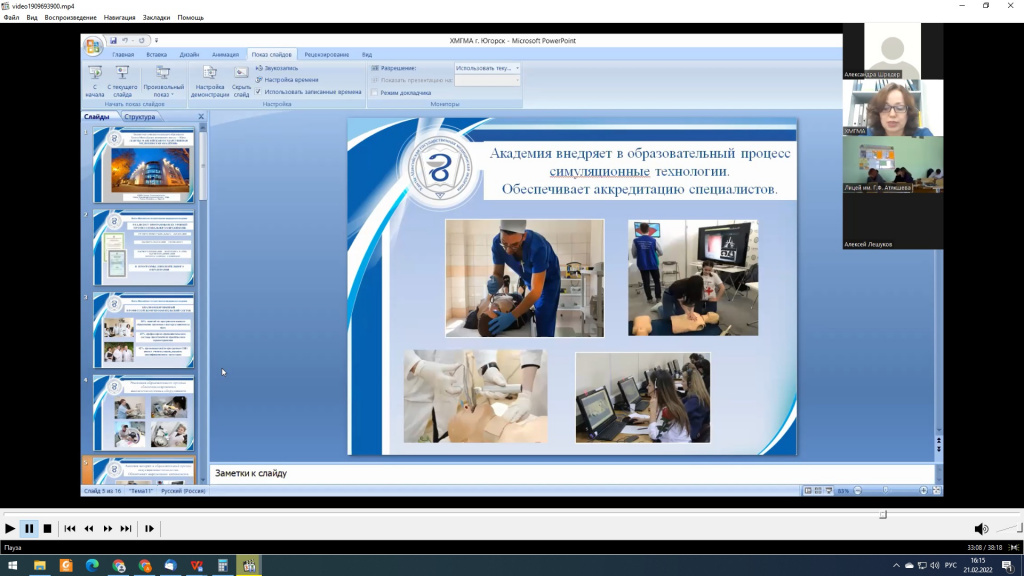Select the third slide thumbnail
The width and height of the screenshot is (1024, 576).
[x=143, y=330]
